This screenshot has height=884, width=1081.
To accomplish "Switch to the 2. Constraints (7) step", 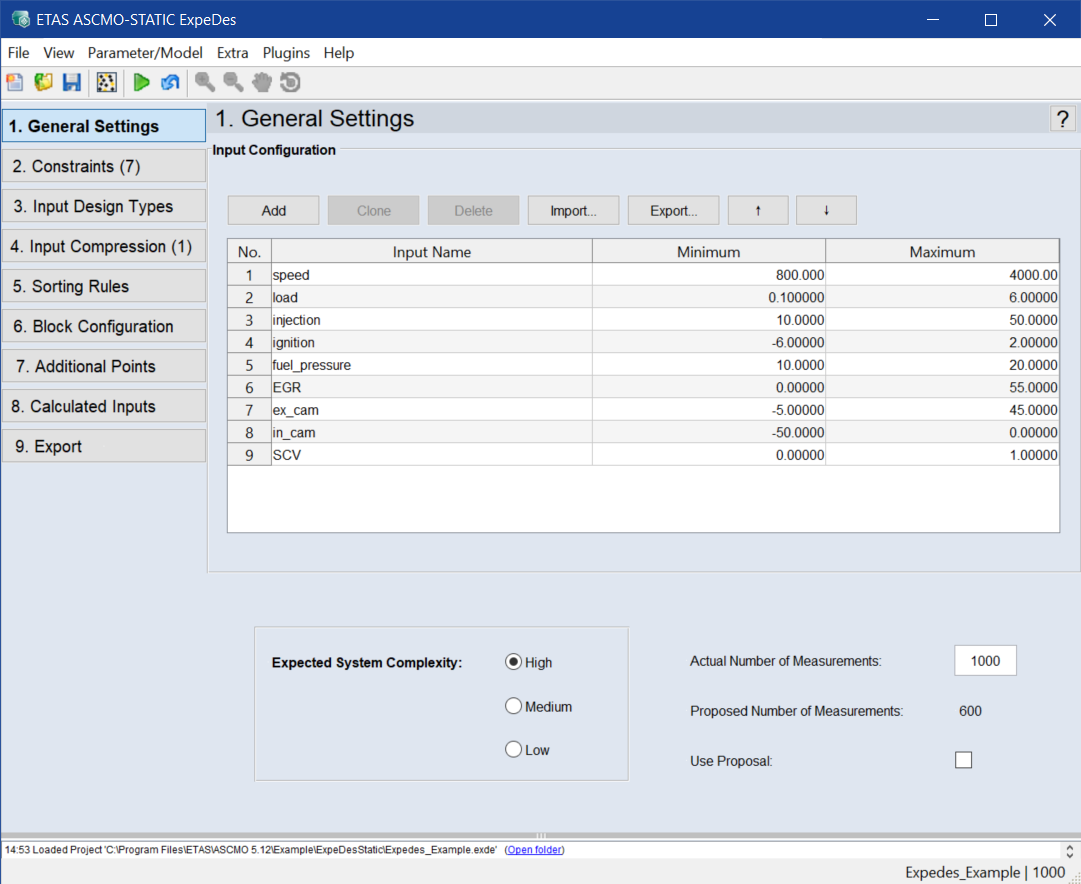I will [x=104, y=166].
